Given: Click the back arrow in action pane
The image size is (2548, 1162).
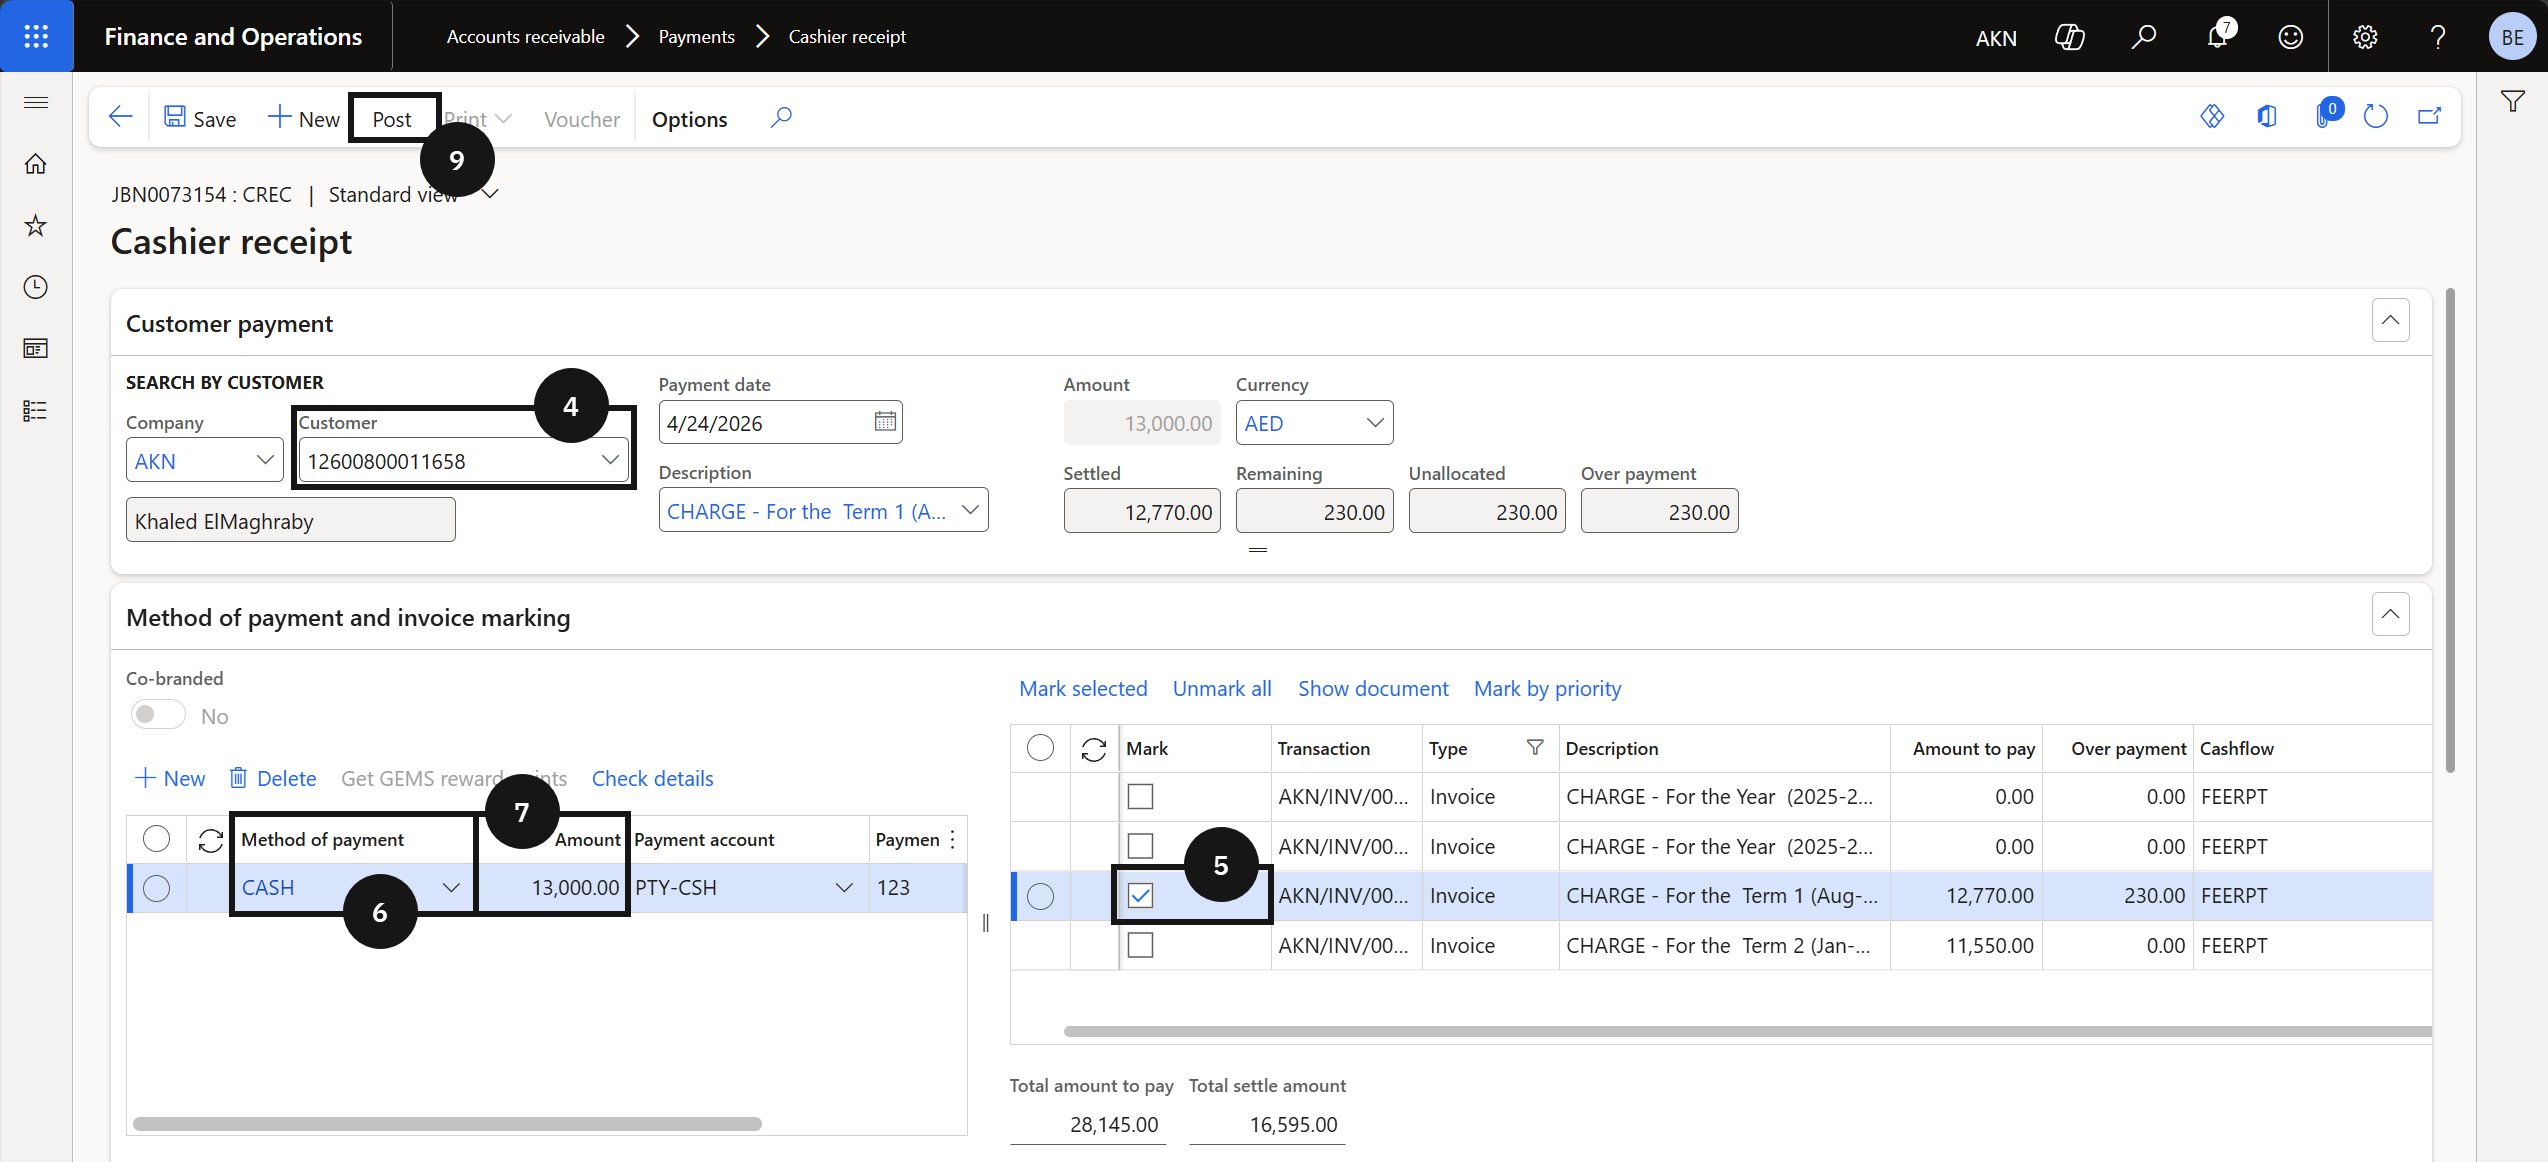Looking at the screenshot, I should pyautogui.click(x=120, y=118).
